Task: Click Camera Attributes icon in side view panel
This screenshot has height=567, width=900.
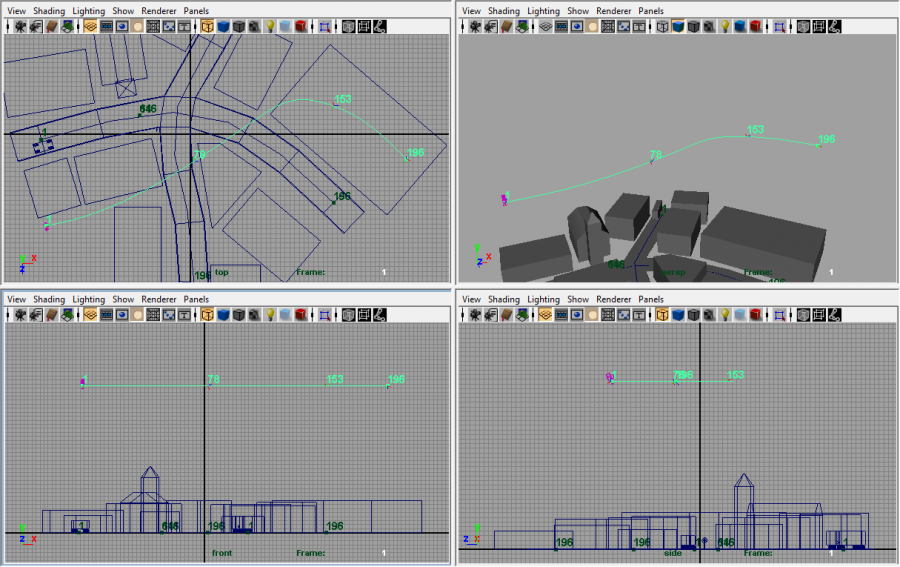Action: point(491,315)
